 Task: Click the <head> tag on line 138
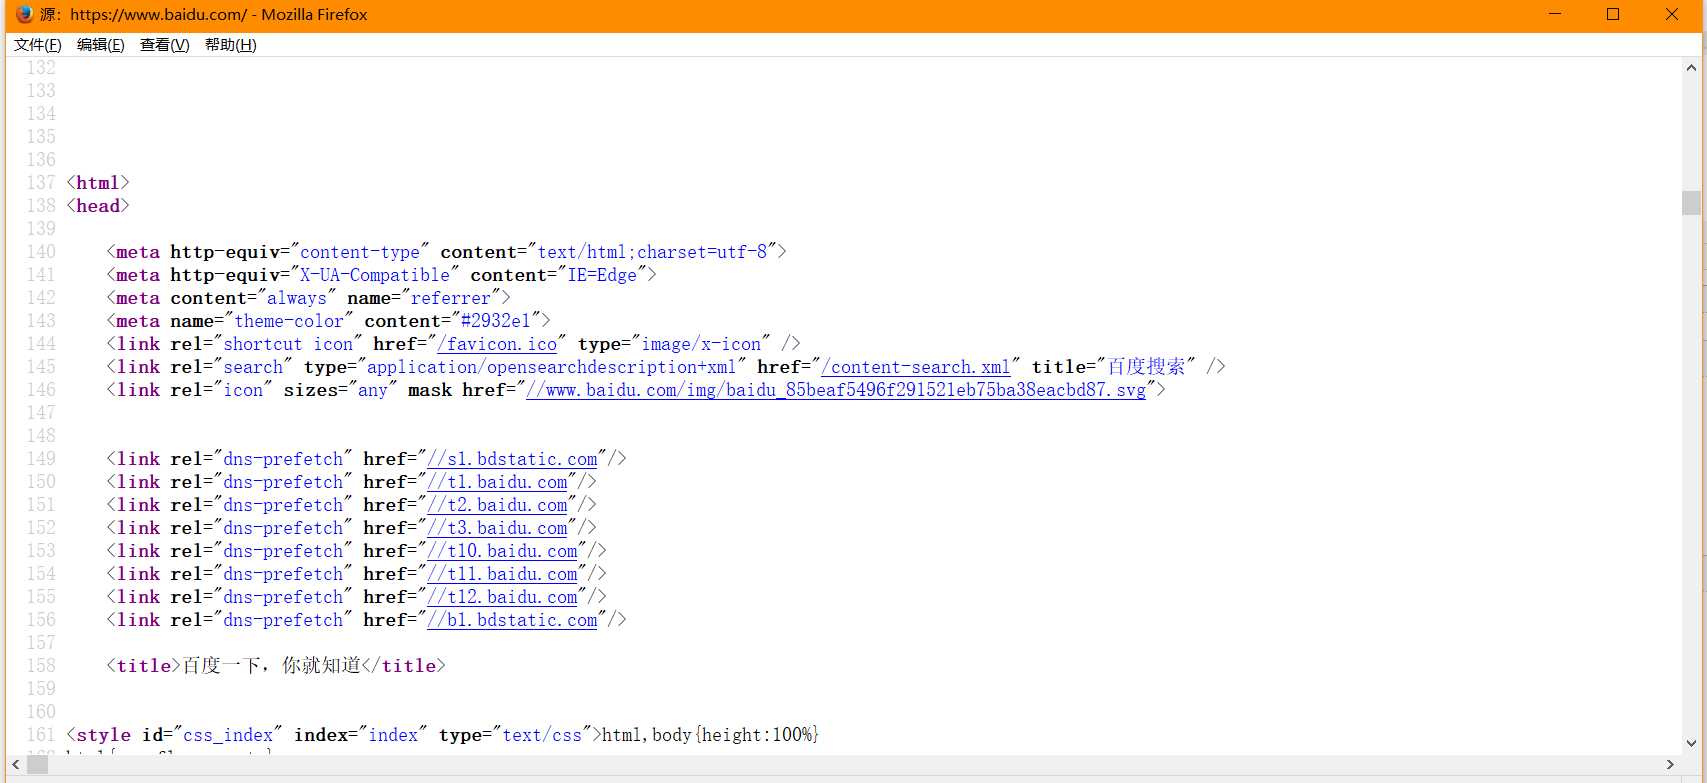(98, 206)
